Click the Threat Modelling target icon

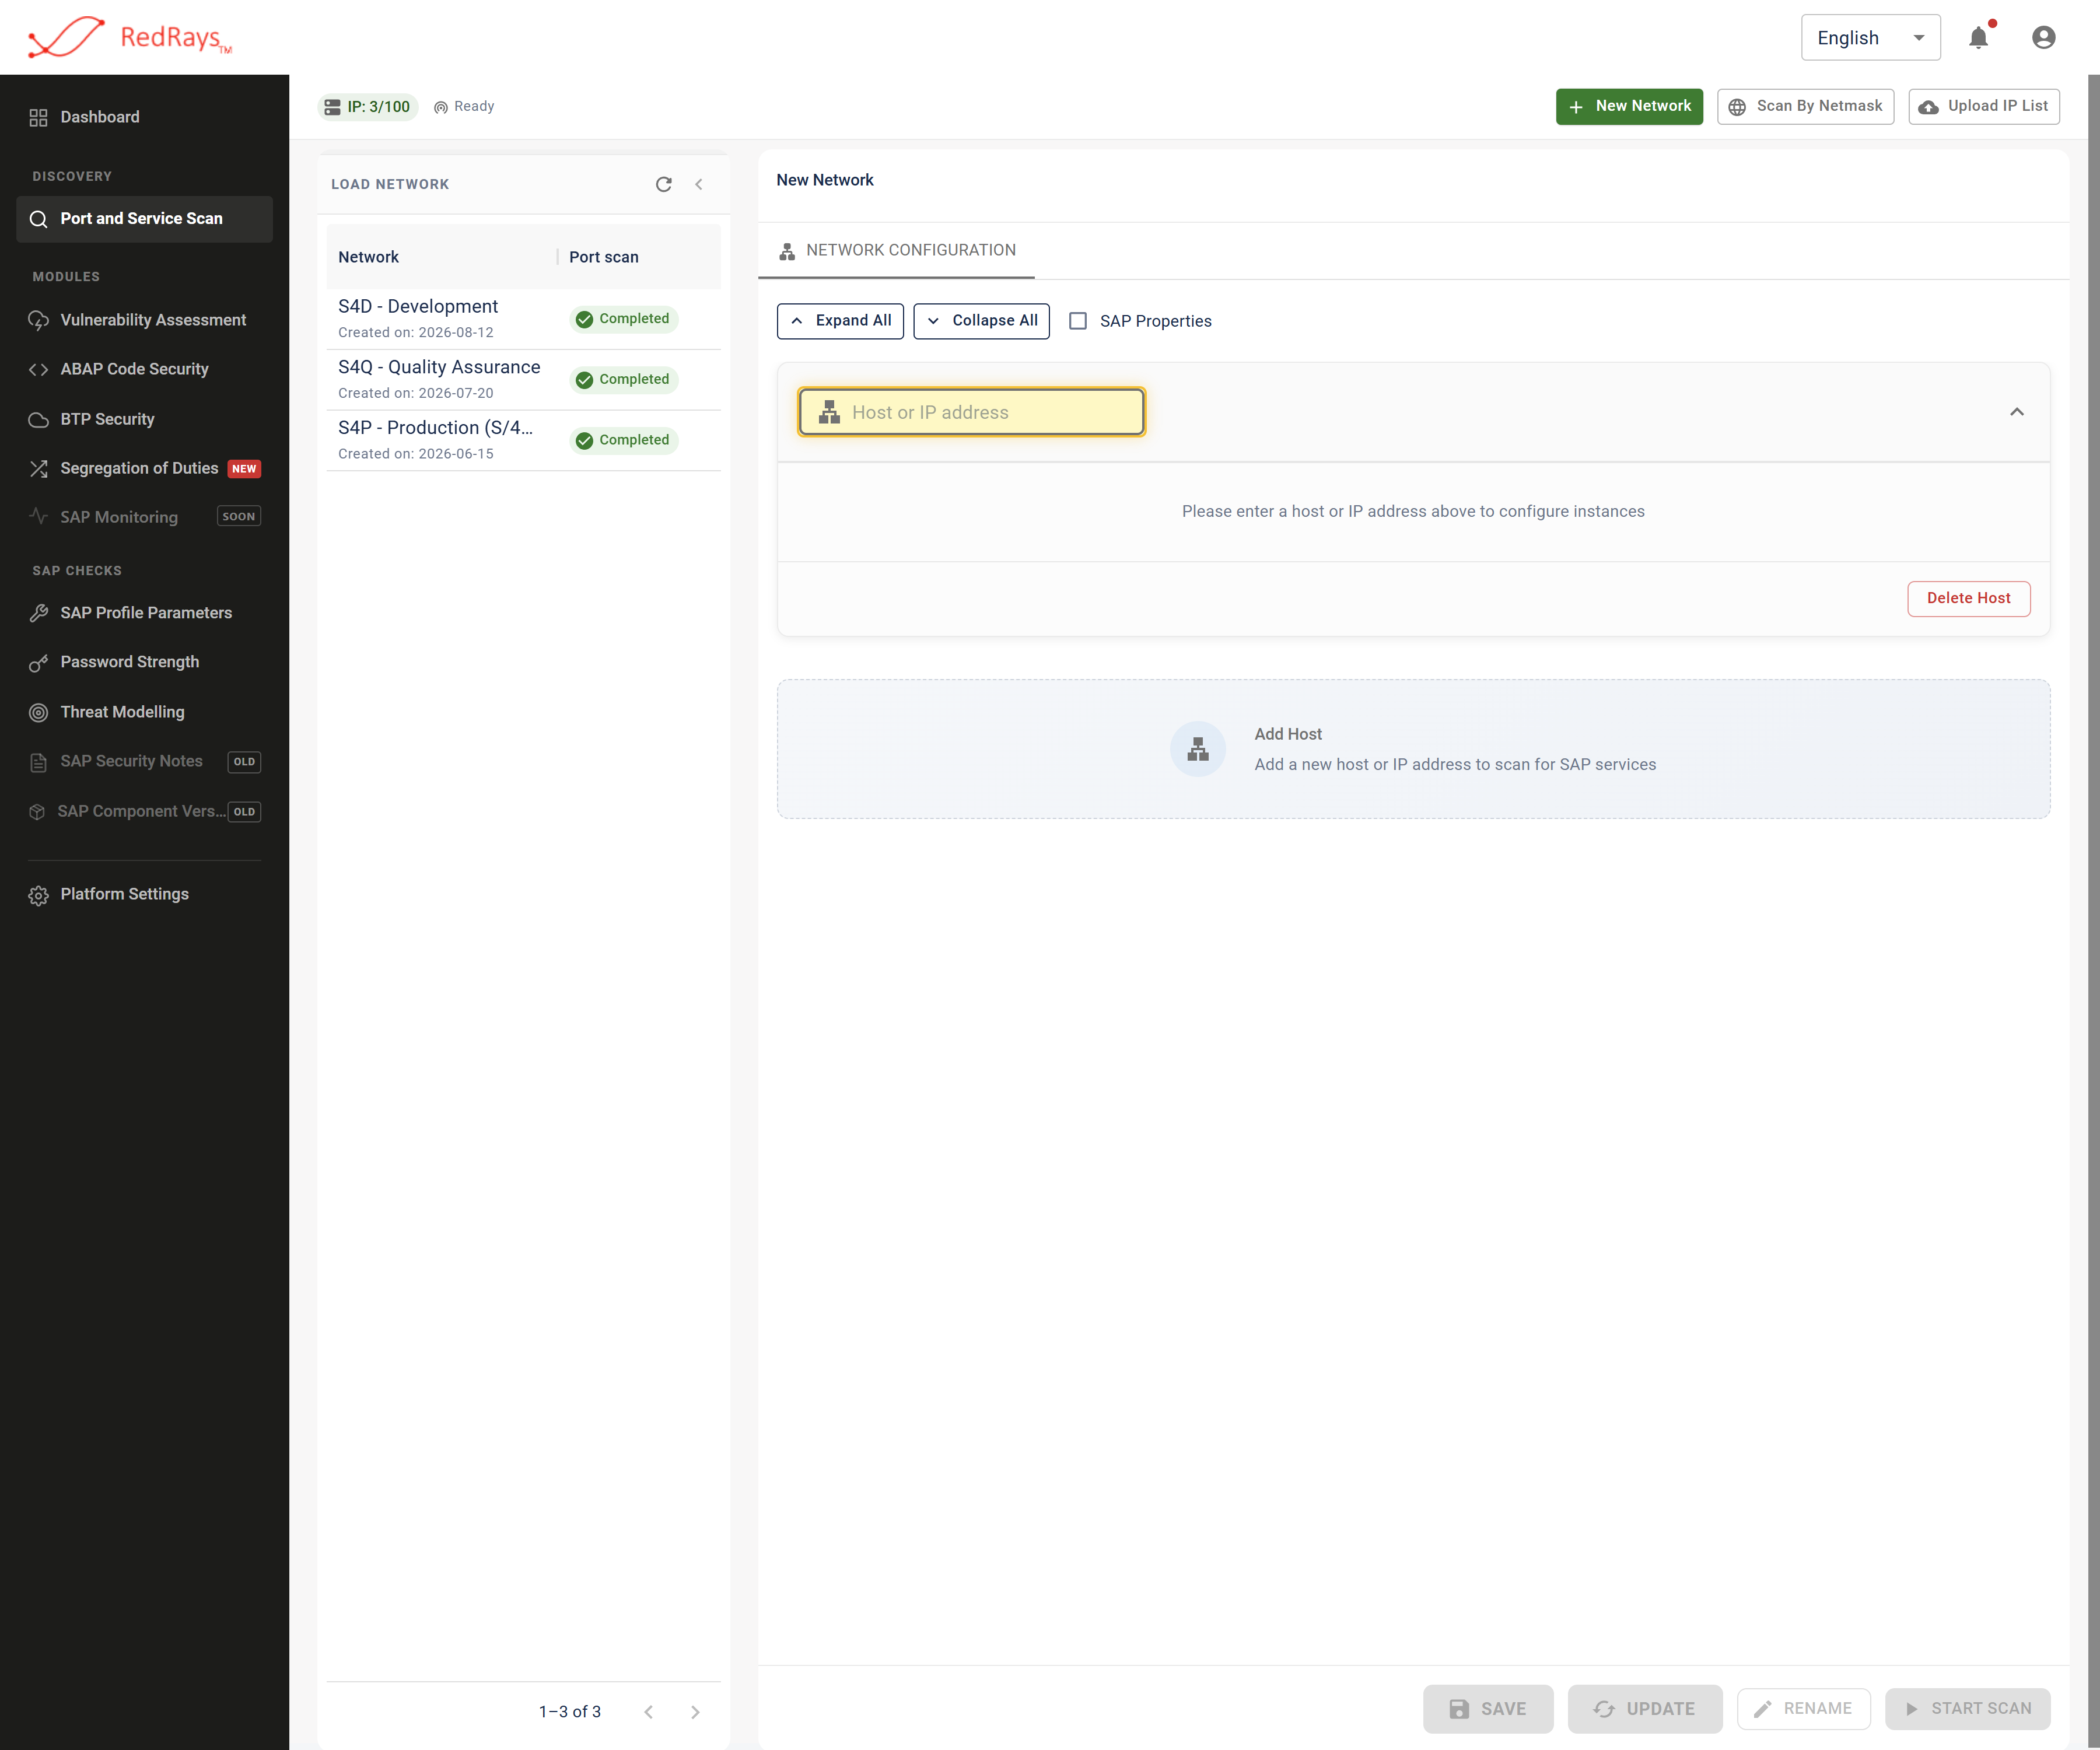pyautogui.click(x=38, y=712)
